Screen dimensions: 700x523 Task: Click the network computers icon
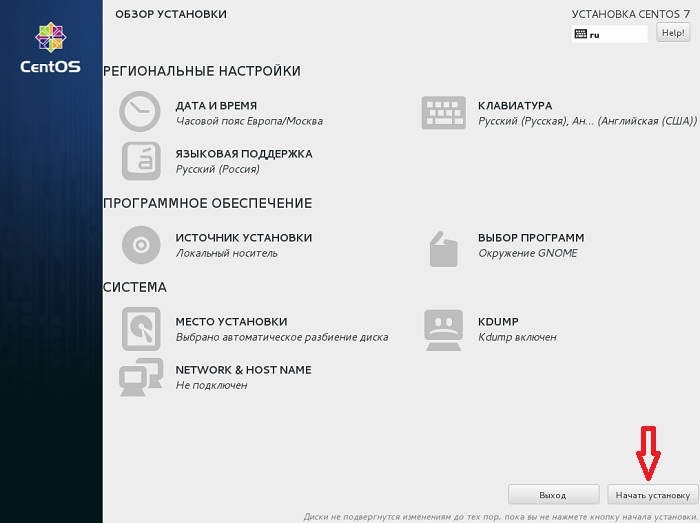[141, 377]
